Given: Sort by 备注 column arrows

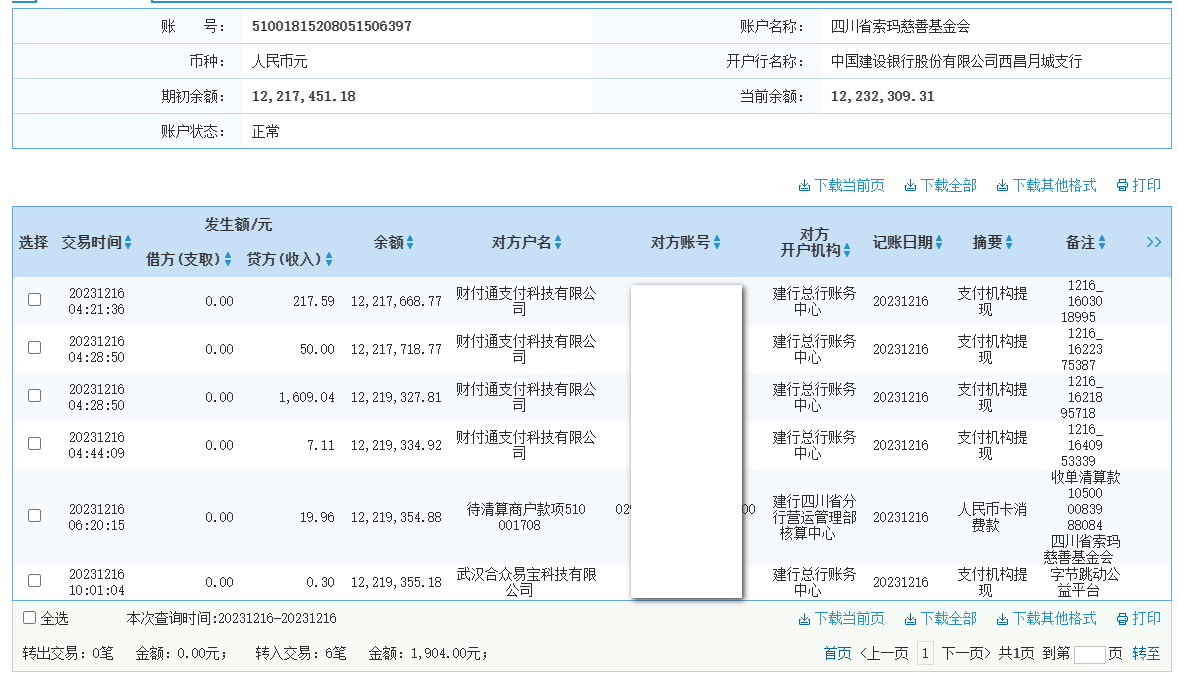Looking at the screenshot, I should click(x=1102, y=242).
